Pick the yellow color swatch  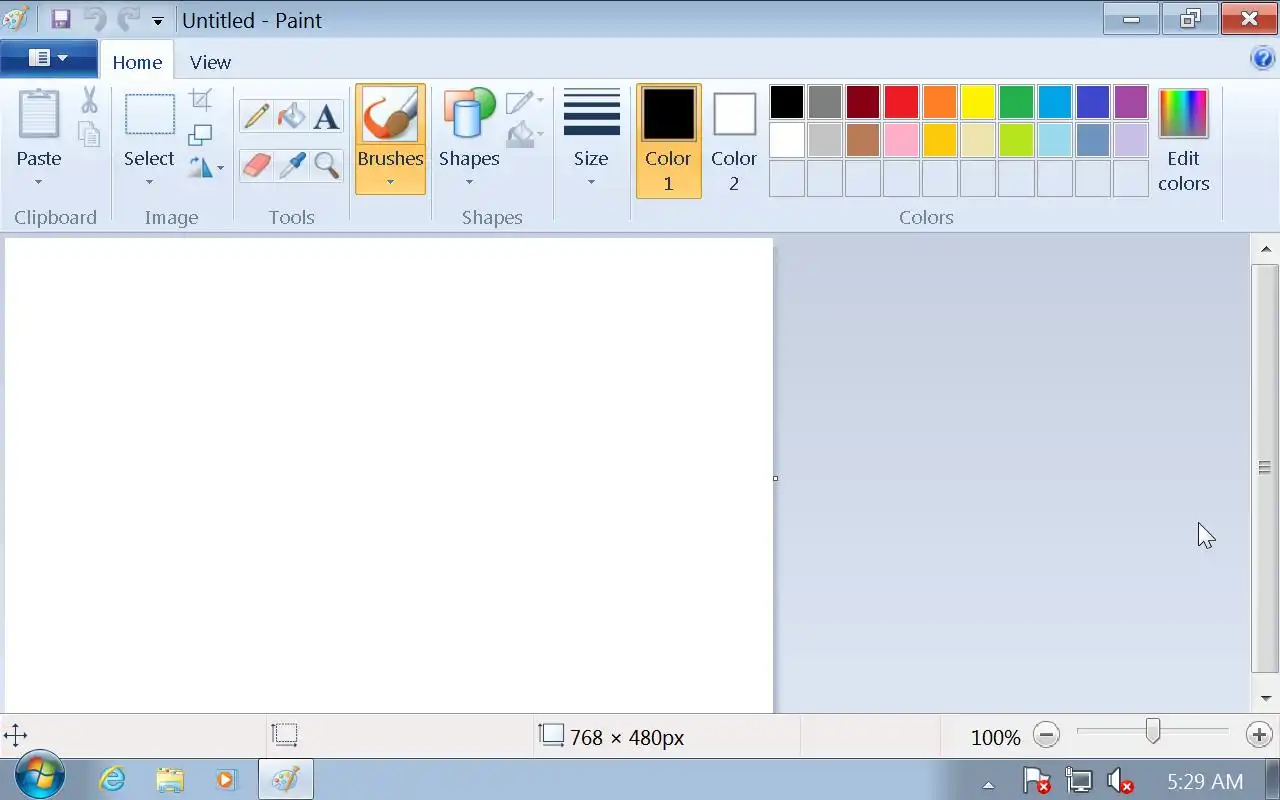coord(978,102)
